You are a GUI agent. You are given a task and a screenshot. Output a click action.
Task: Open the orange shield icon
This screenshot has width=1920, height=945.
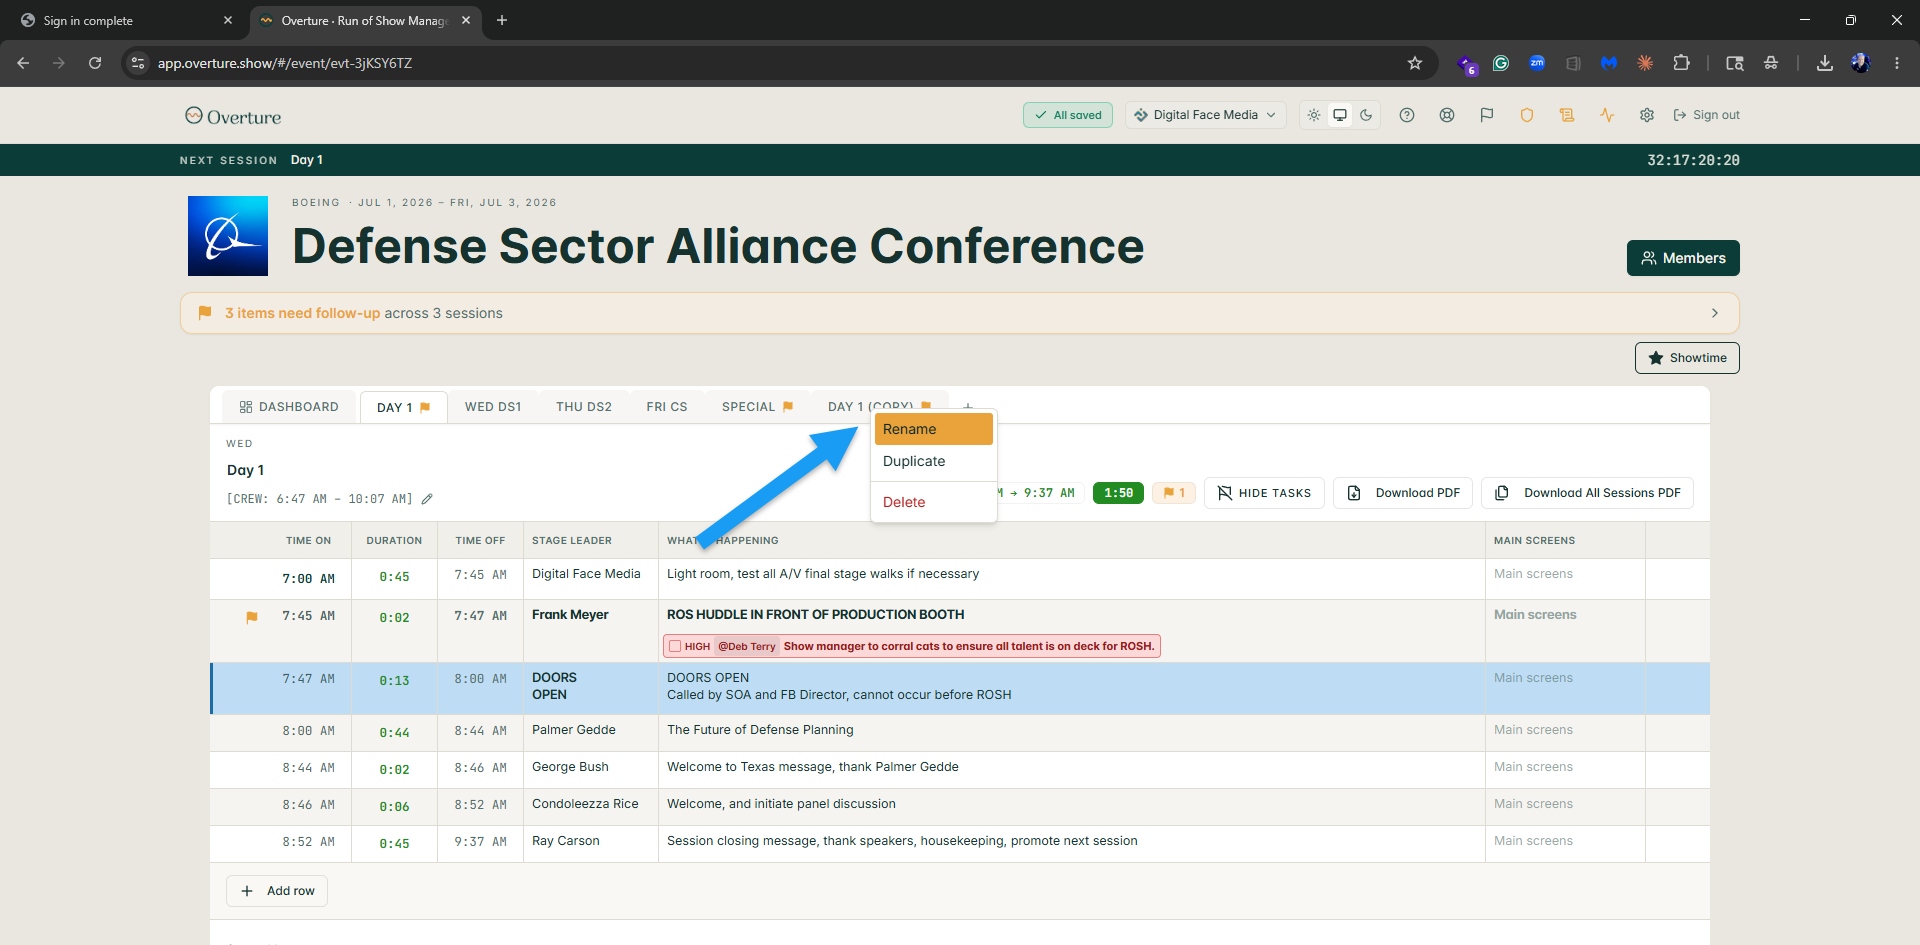1527,115
